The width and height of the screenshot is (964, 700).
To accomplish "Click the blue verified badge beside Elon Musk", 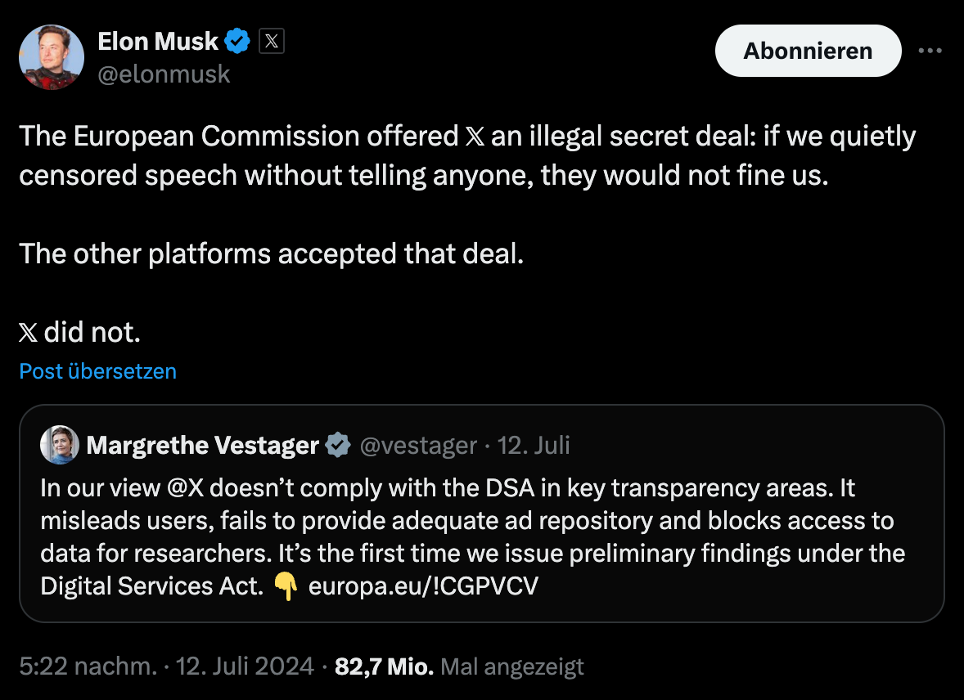I will tap(237, 41).
